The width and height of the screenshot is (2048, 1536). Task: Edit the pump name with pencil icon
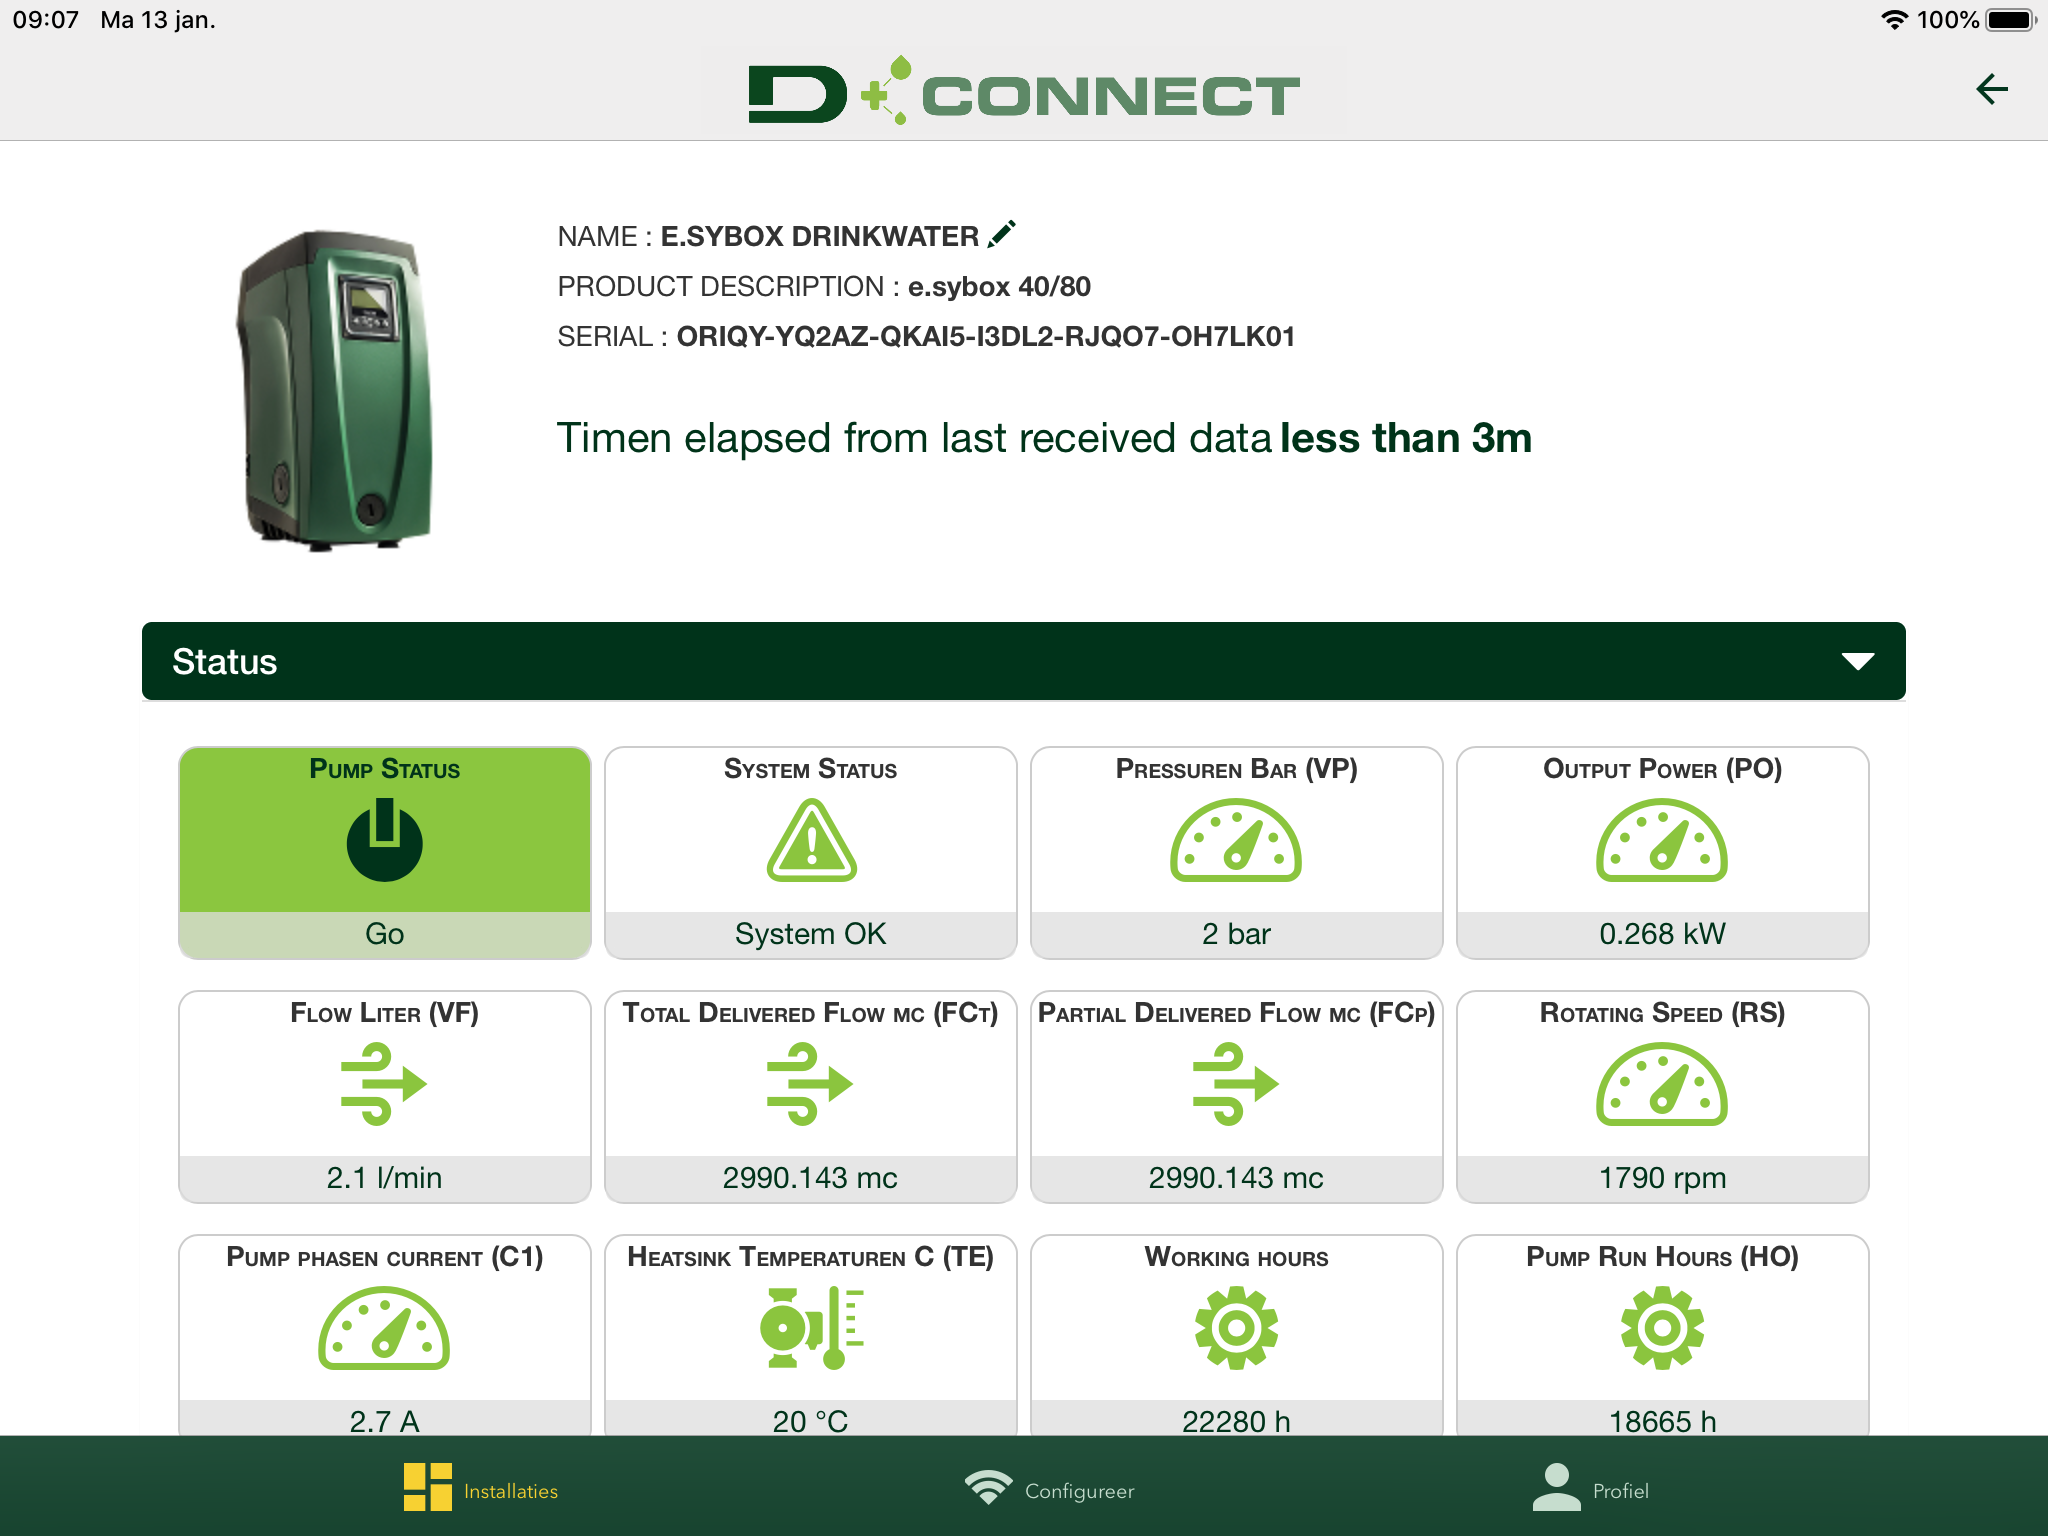(1001, 234)
